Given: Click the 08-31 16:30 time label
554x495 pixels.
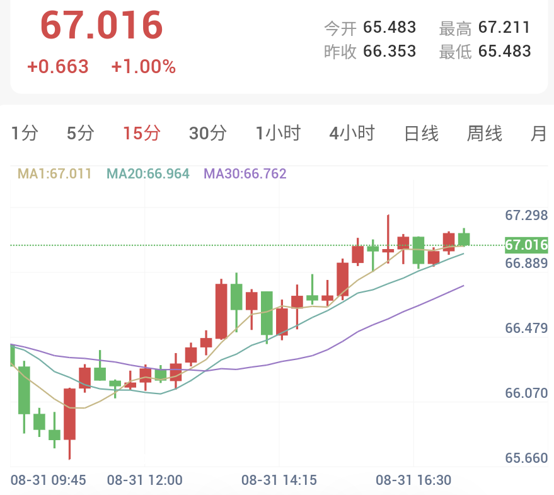Looking at the screenshot, I should click(413, 480).
